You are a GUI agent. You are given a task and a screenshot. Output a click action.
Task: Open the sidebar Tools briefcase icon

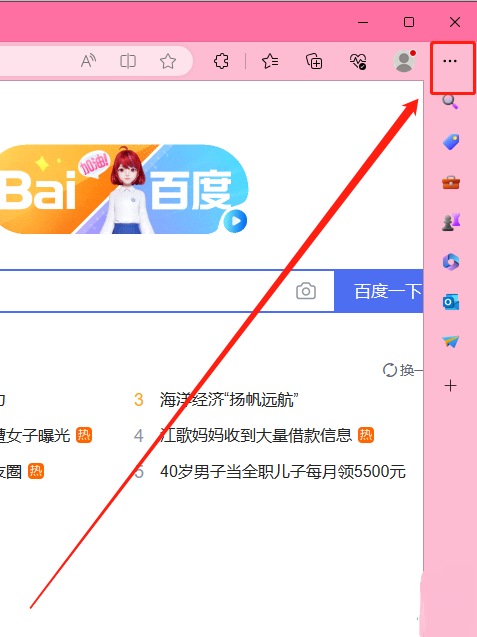tap(451, 182)
